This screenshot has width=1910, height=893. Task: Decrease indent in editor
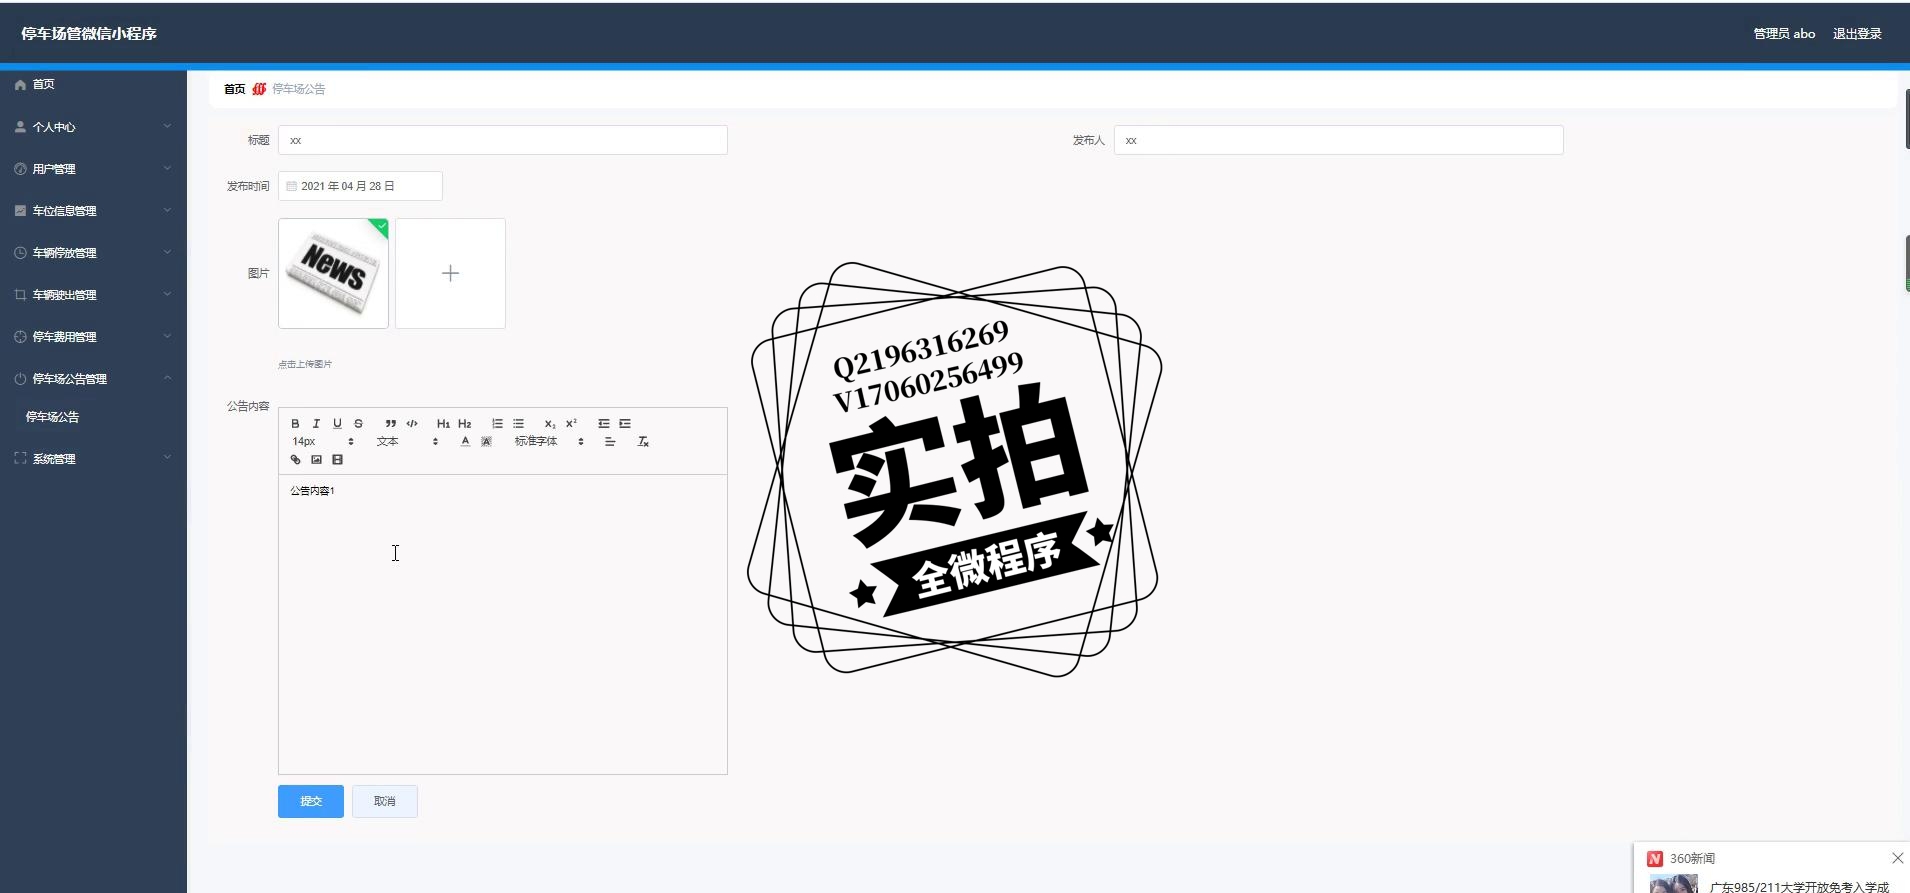point(604,424)
